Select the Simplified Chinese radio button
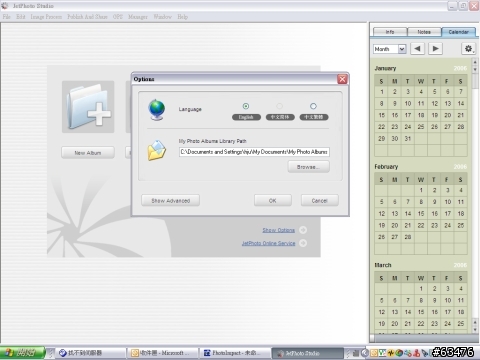 (x=279, y=106)
